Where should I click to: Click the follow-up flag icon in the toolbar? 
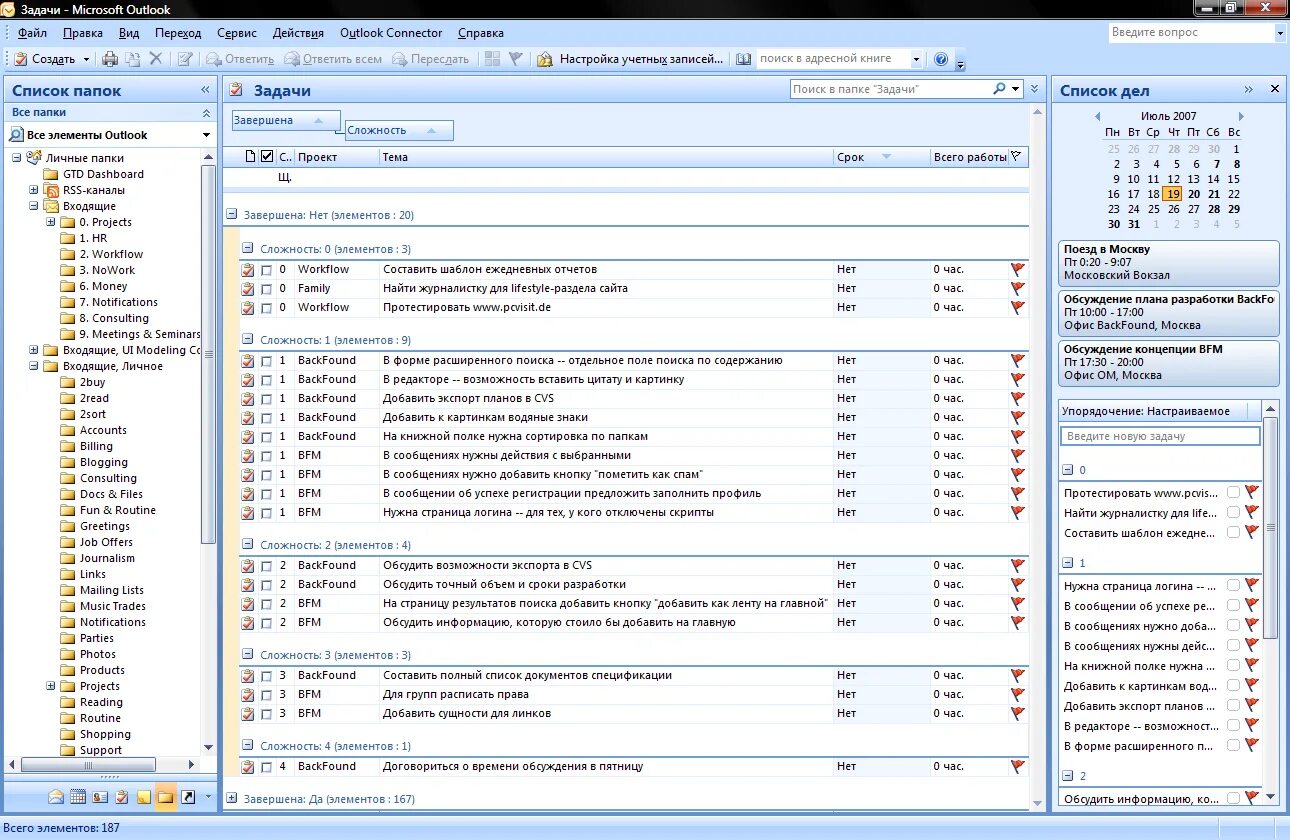point(516,59)
